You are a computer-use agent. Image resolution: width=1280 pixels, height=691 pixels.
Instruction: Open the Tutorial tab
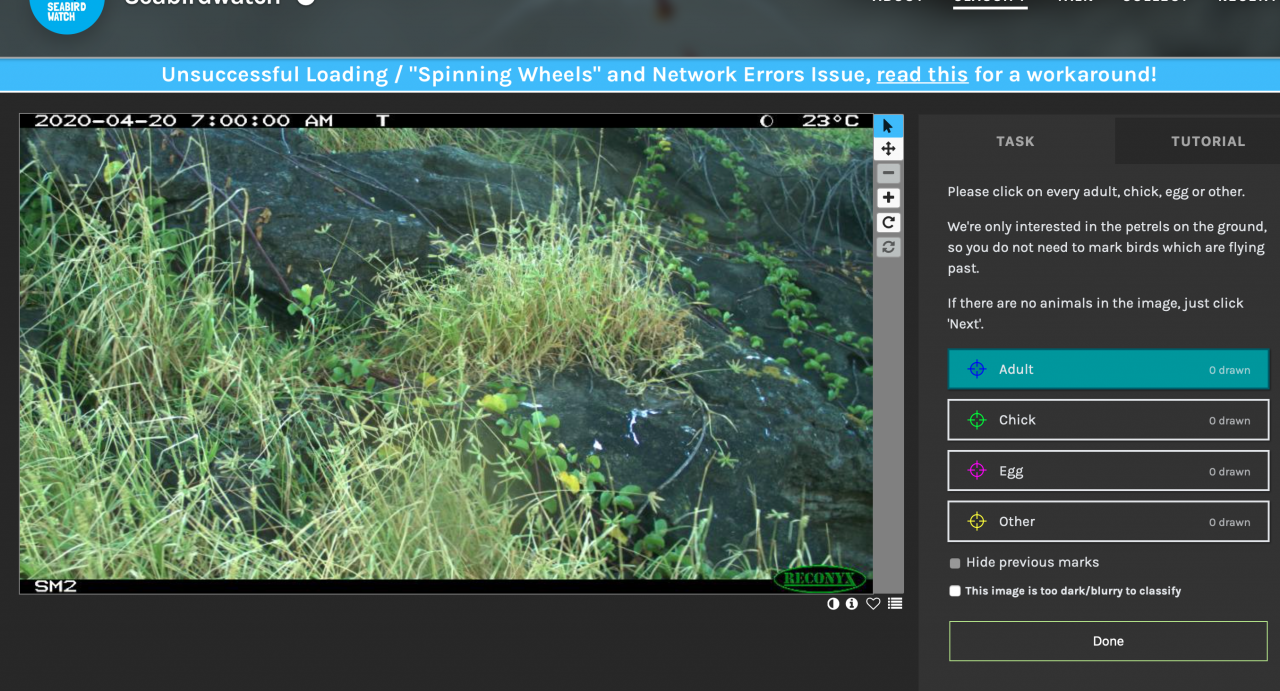(1208, 141)
